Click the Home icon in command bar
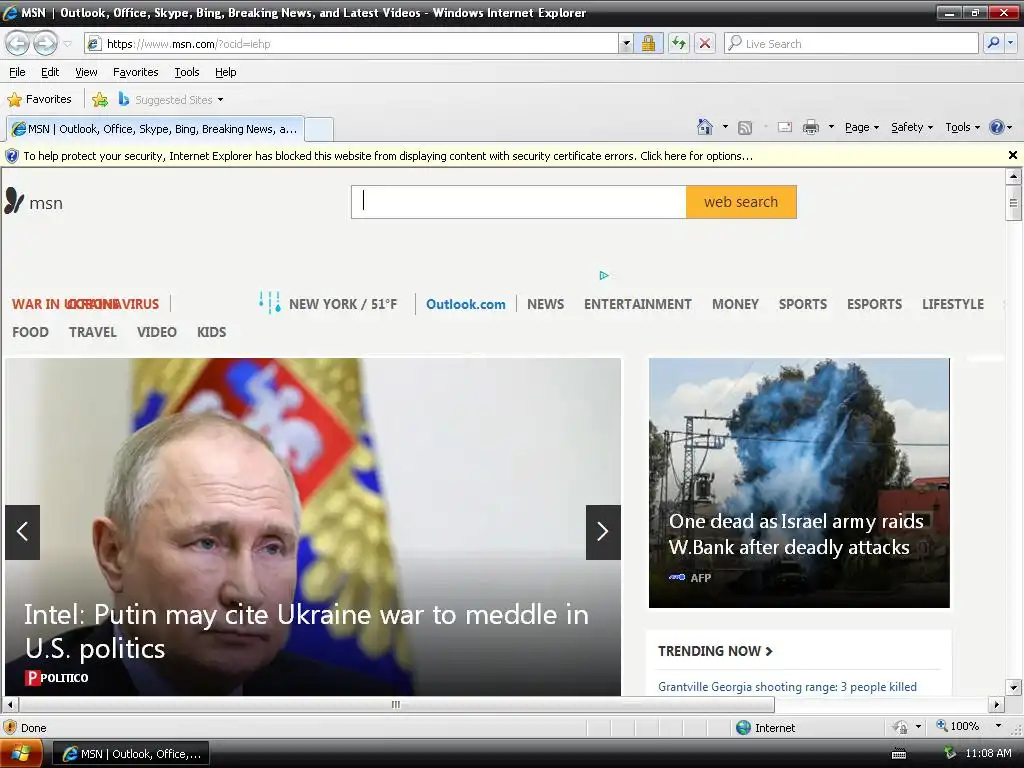Viewport: 1024px width, 768px height. click(x=705, y=127)
